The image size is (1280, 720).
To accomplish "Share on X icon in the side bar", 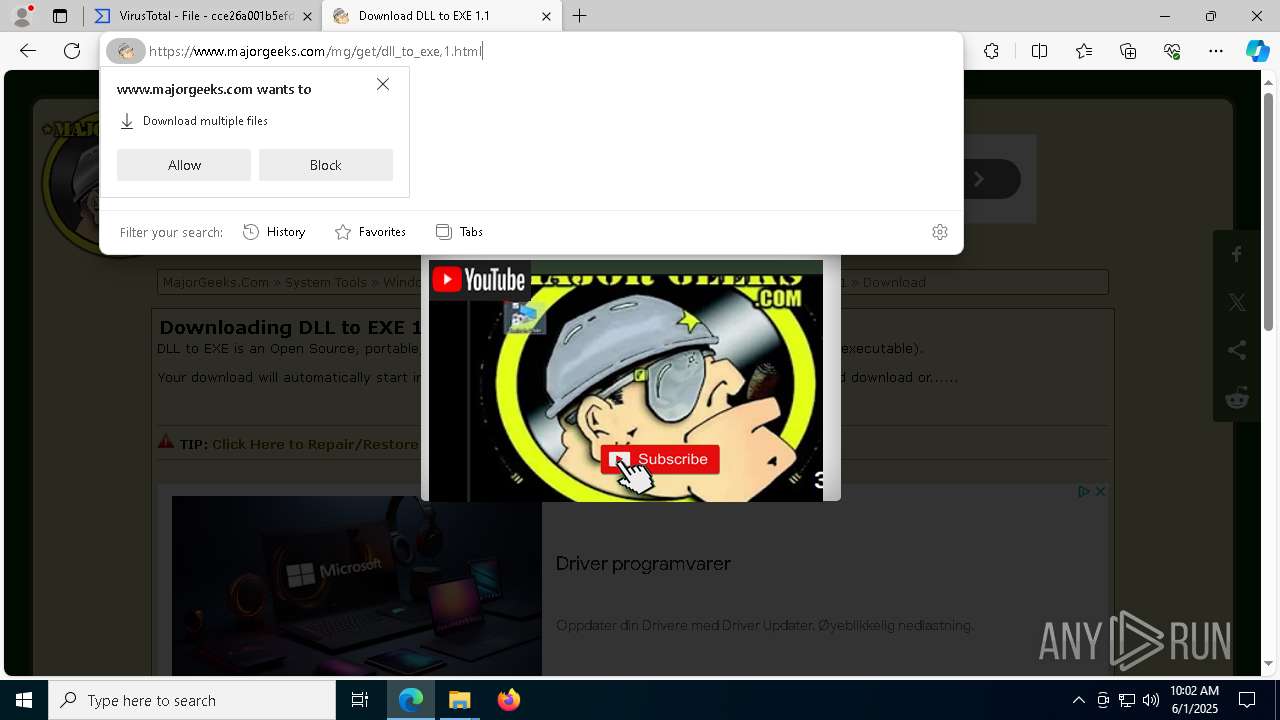I will pos(1237,302).
